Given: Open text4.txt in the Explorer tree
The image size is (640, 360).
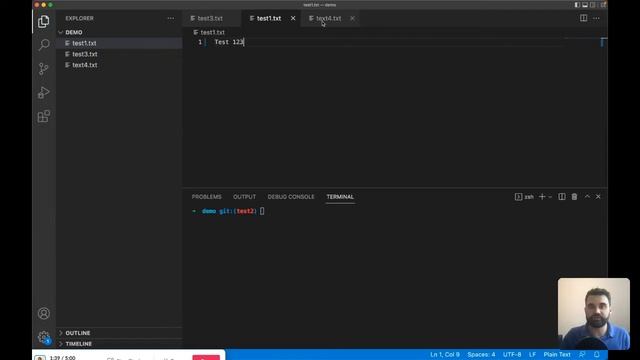Looking at the screenshot, I should (120, 65).
